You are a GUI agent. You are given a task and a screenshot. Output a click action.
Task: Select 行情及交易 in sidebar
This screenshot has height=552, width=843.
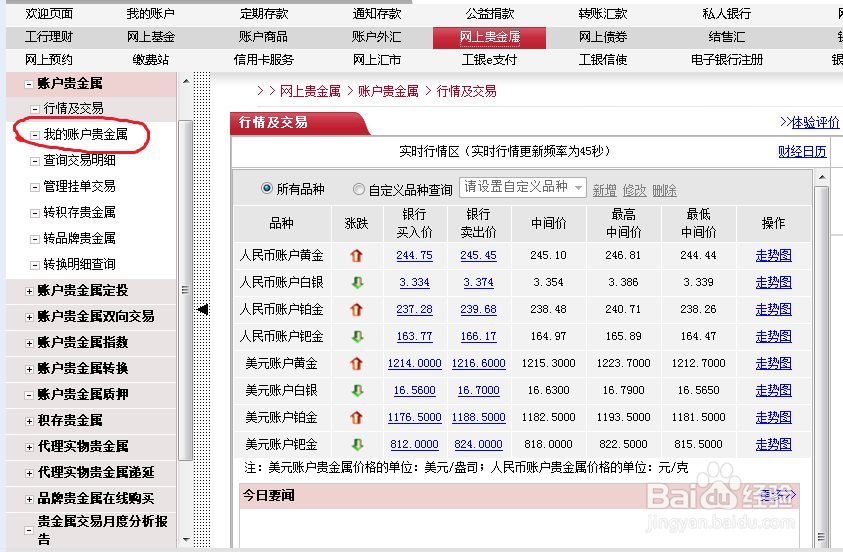point(73,109)
